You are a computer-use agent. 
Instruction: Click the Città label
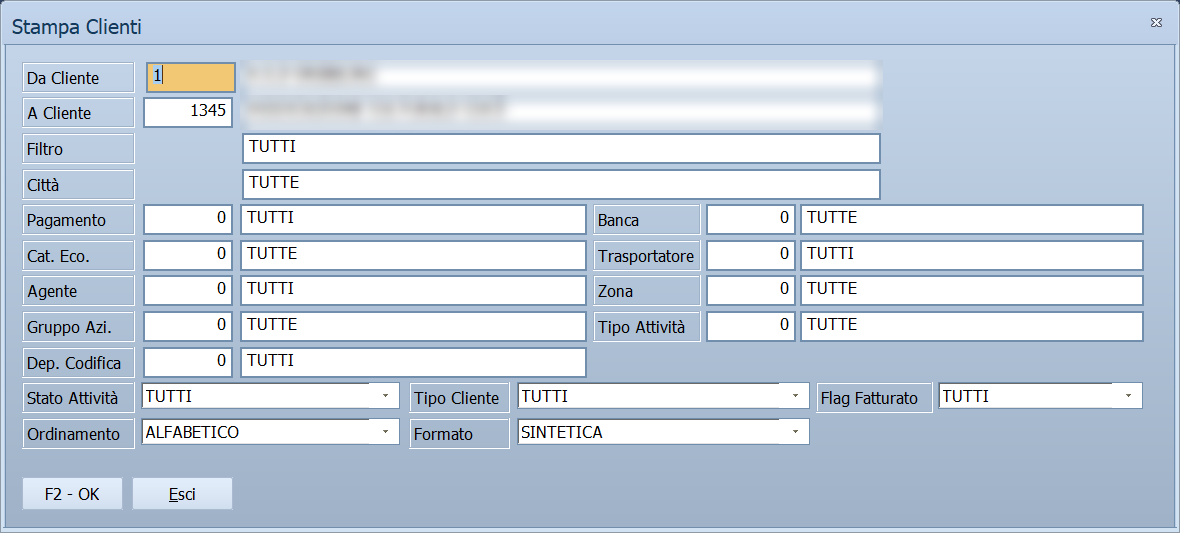pyautogui.click(x=78, y=185)
